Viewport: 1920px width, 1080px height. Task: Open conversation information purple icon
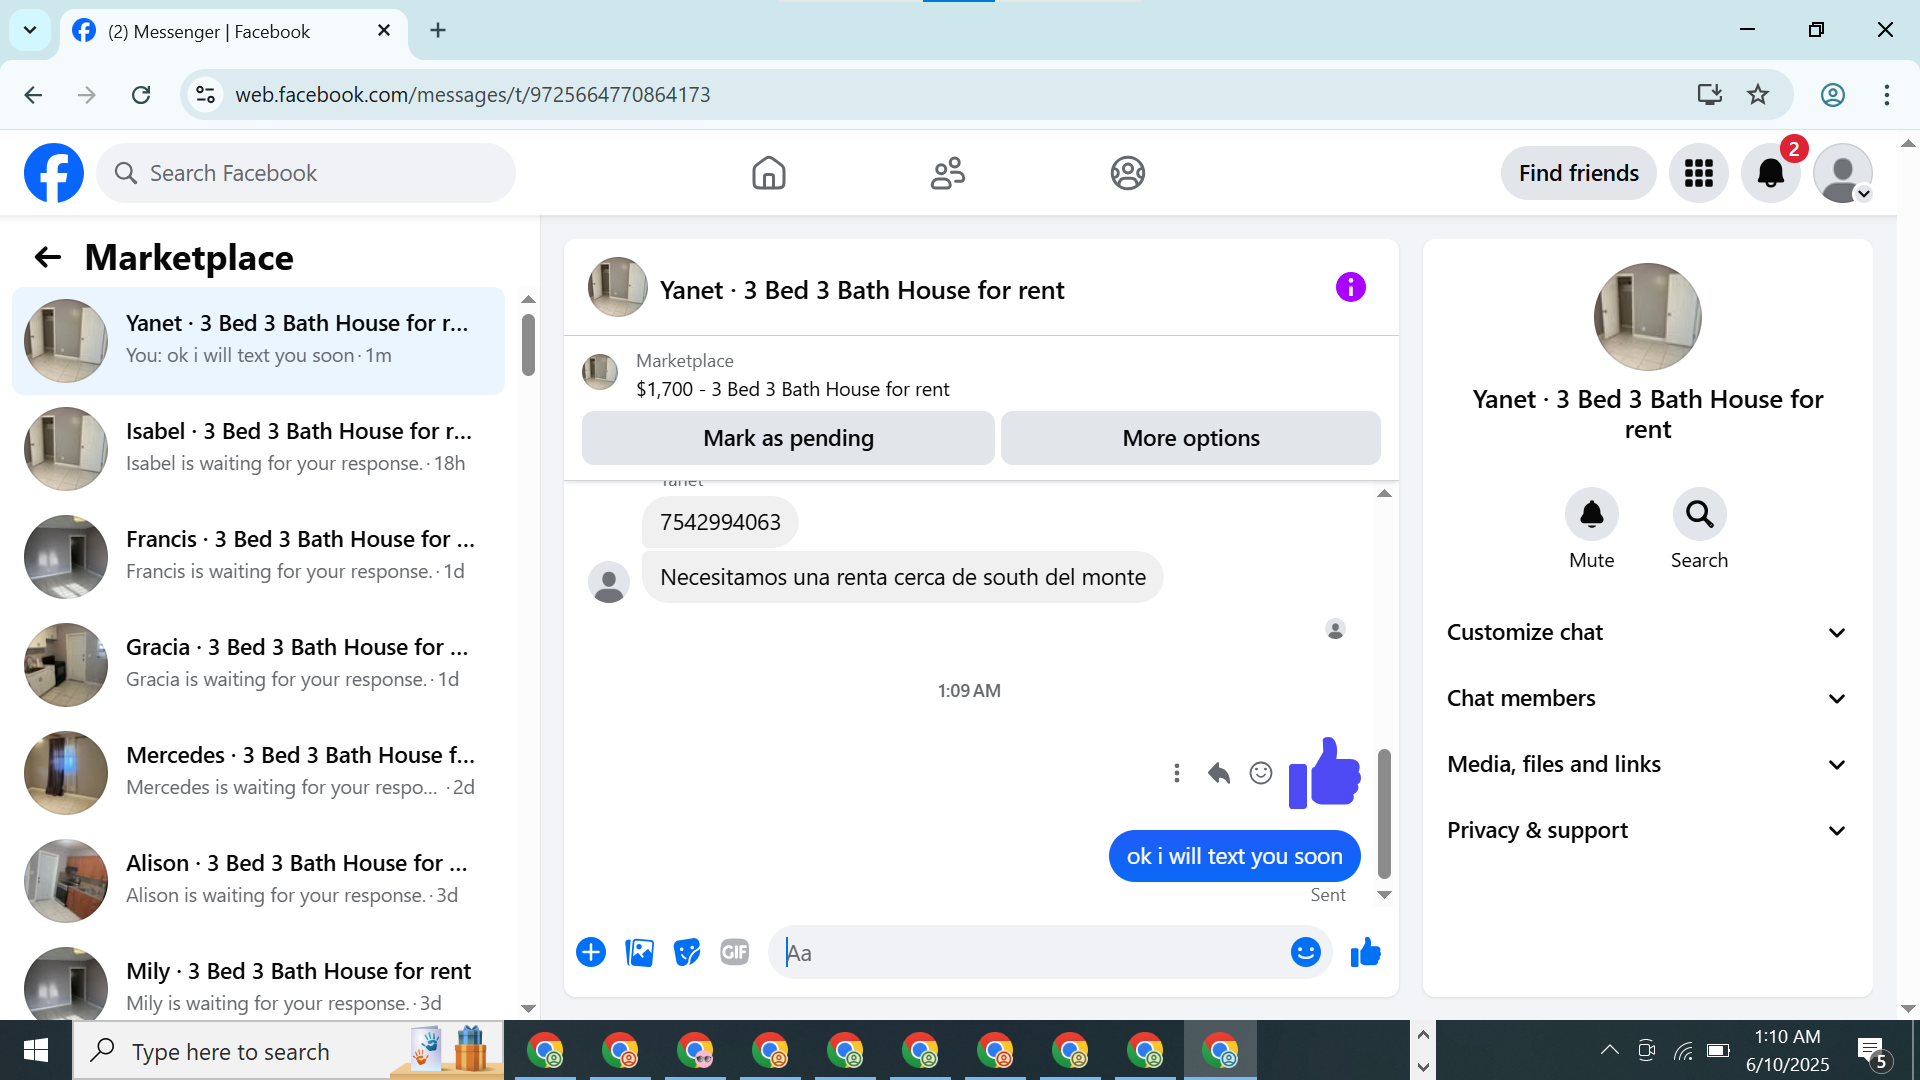click(1350, 288)
